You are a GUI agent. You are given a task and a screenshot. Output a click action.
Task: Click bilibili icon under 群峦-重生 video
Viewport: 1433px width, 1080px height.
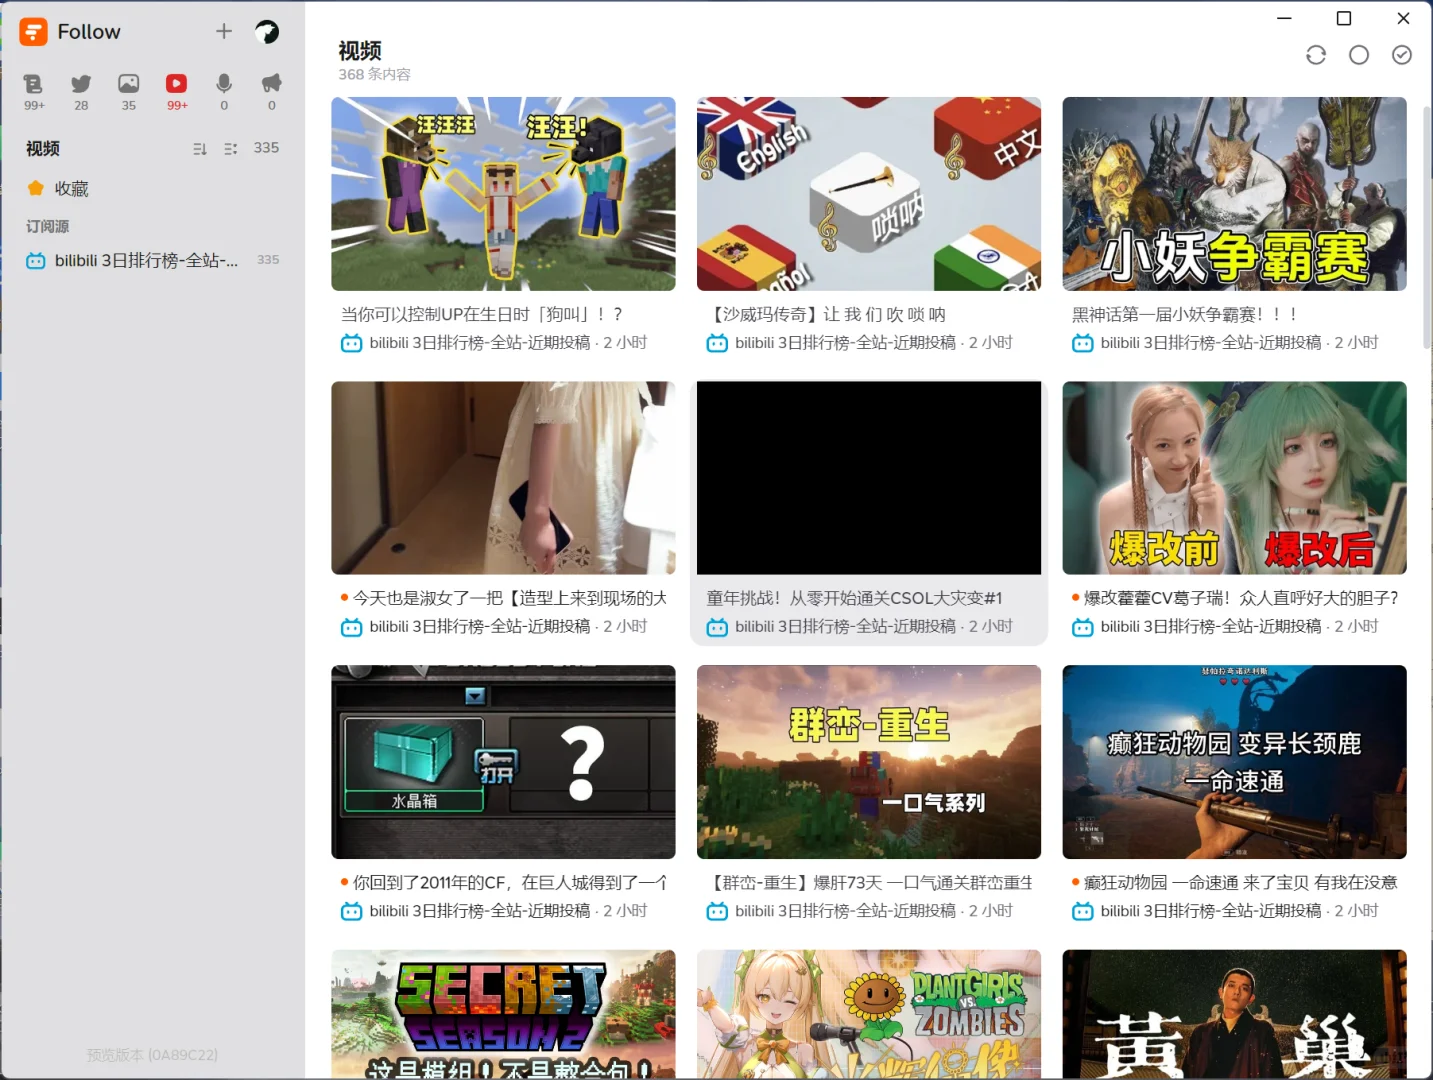pos(717,912)
